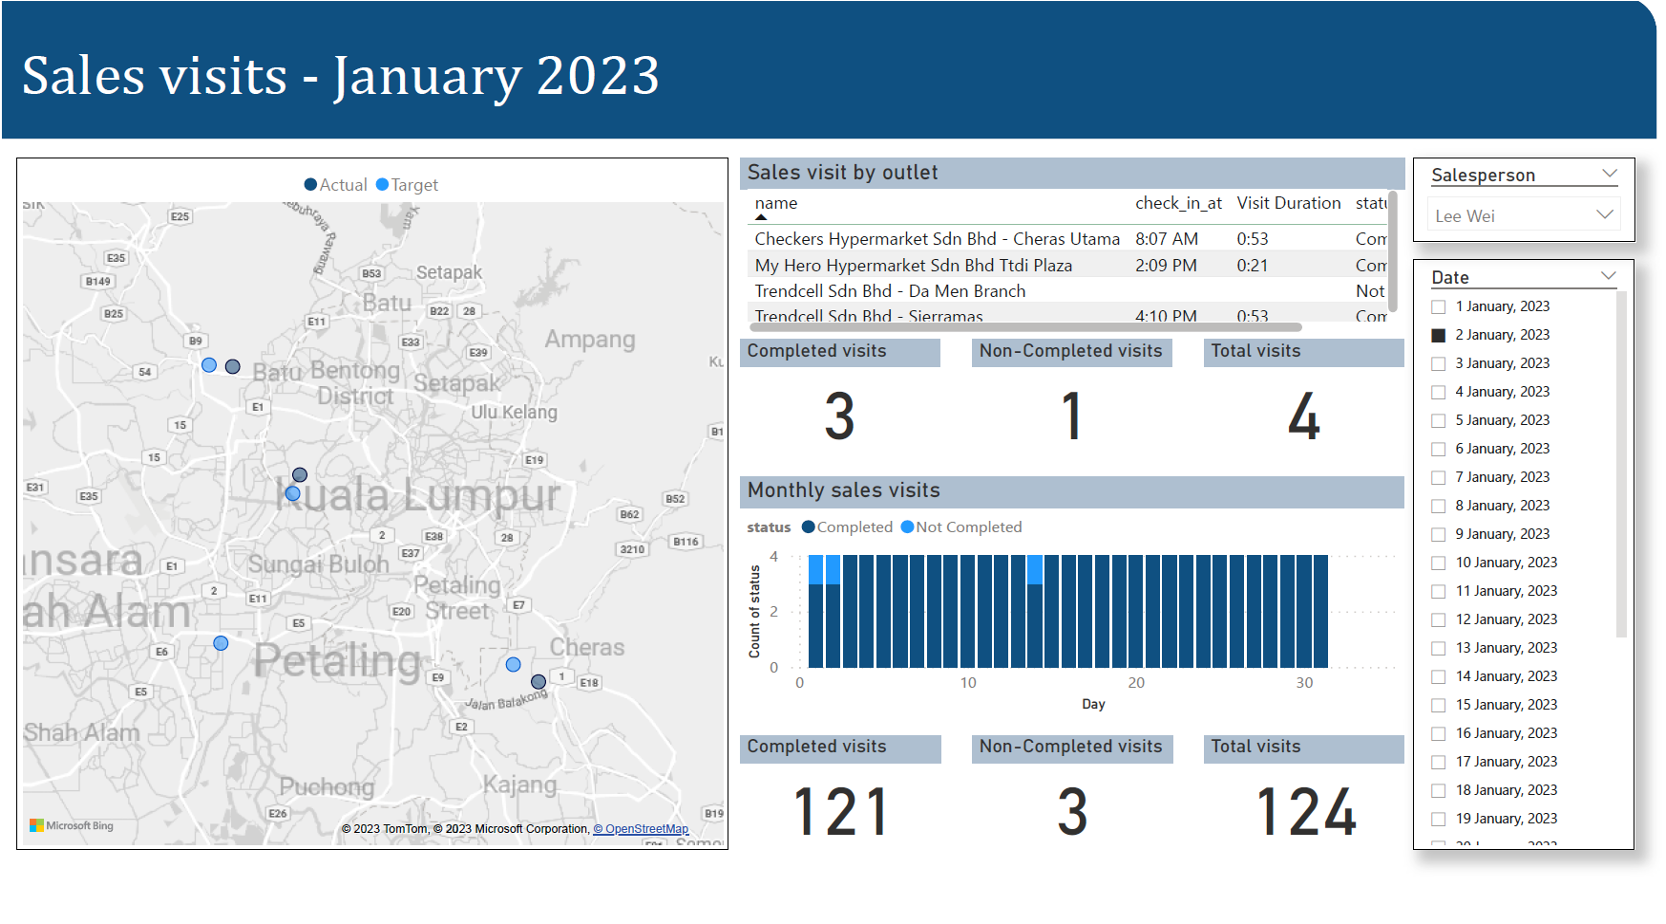Click sort arrow under name column header
1666x924 pixels.
(761, 217)
